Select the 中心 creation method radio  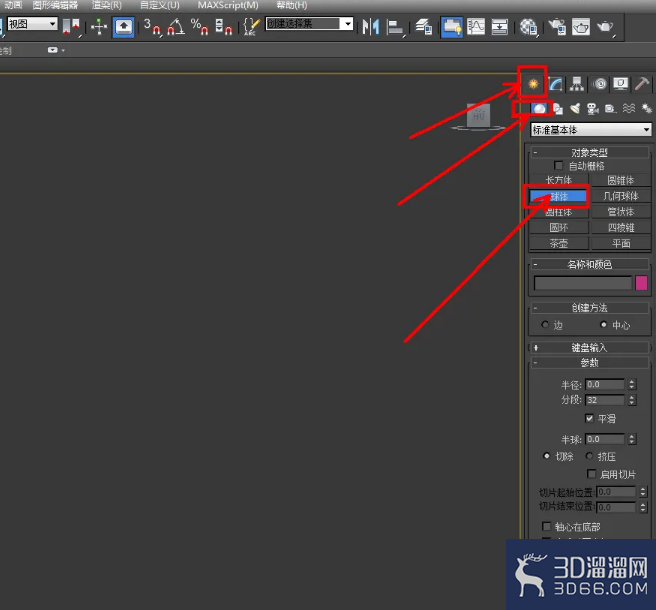603,325
